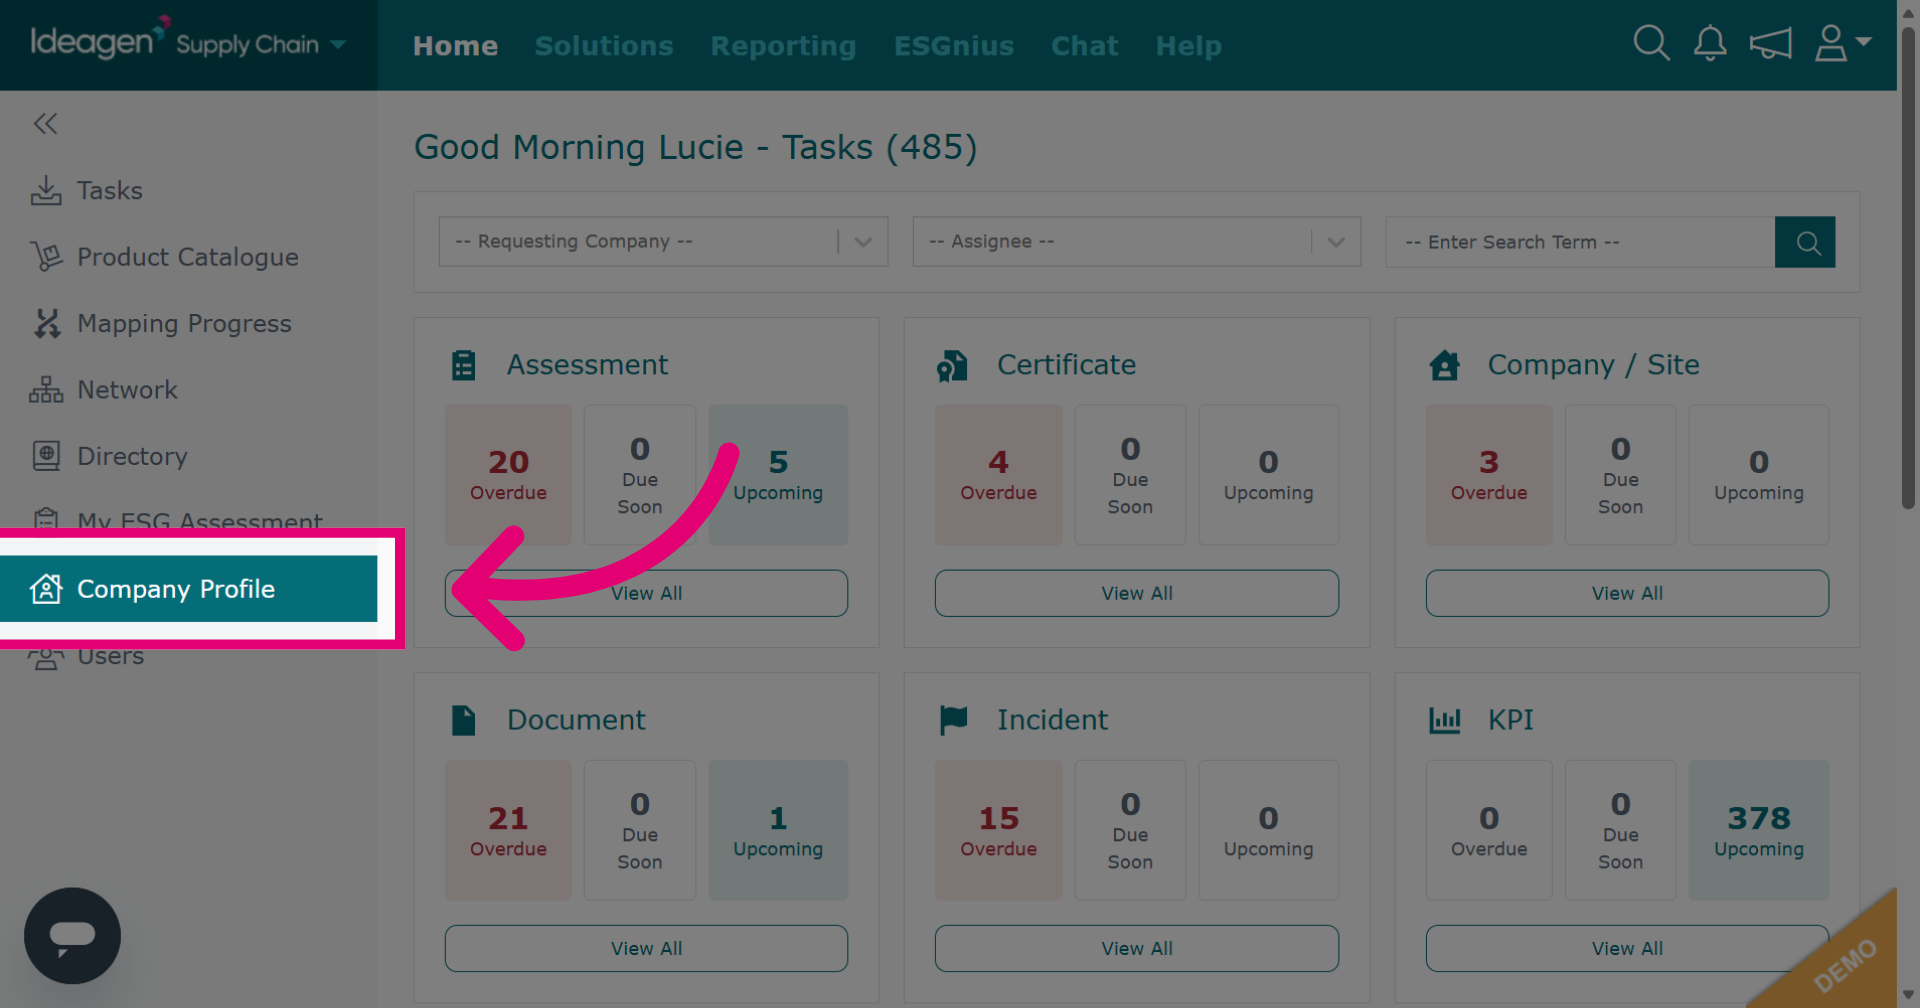Open 5 Upcoming Assessment tile
The image size is (1920, 1008).
click(778, 475)
